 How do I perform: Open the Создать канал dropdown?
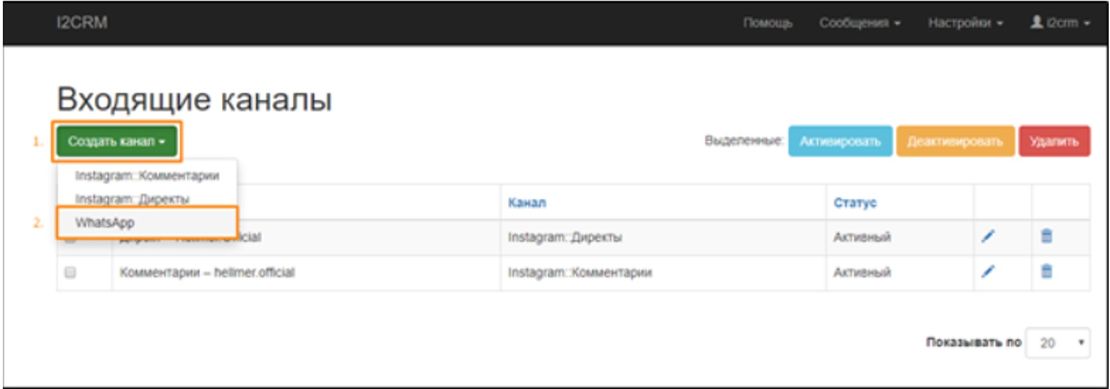point(117,141)
